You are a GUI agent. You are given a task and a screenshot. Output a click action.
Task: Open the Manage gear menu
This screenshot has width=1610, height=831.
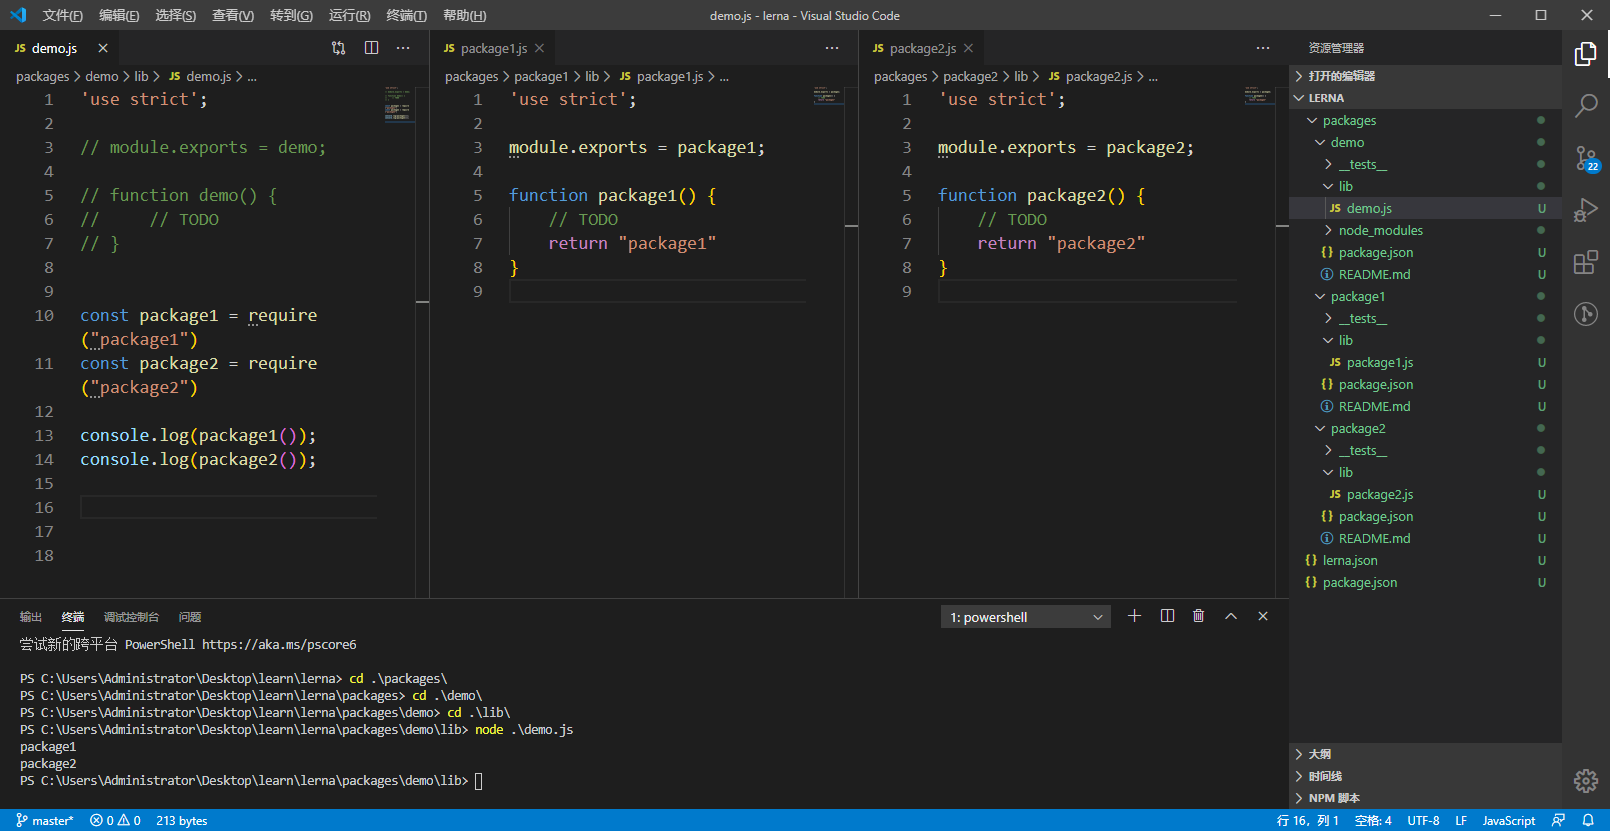pos(1586,781)
